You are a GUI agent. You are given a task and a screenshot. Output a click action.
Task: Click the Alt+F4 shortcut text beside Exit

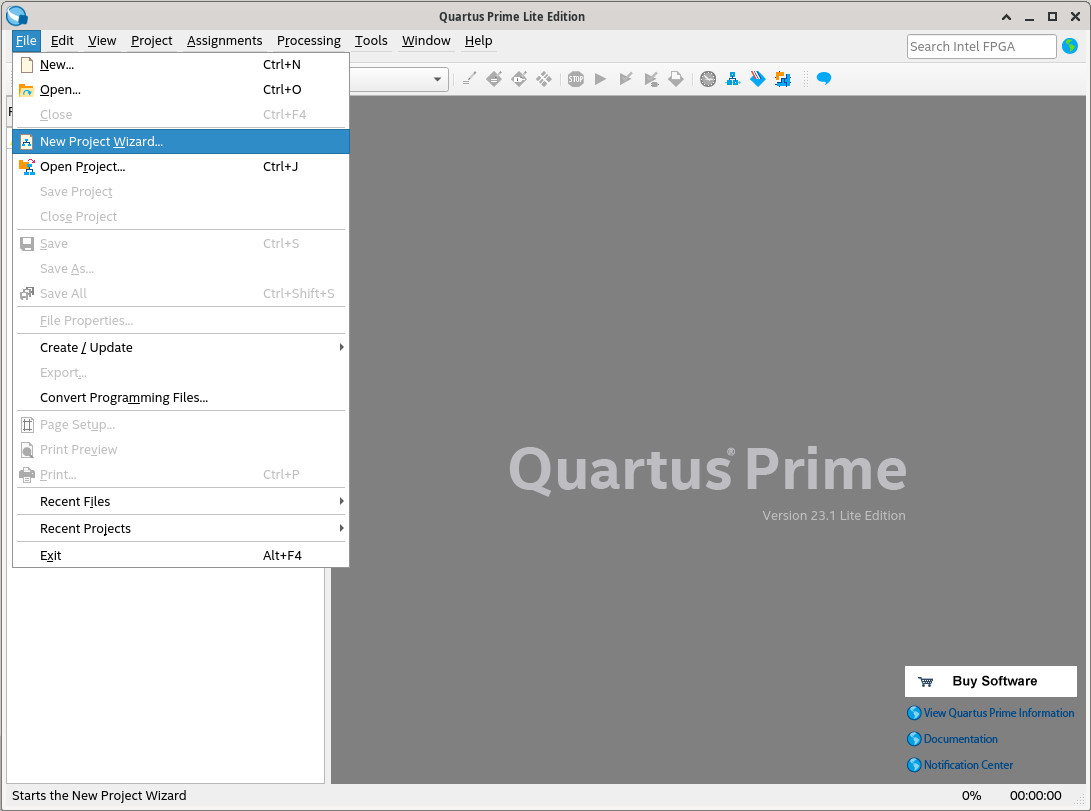point(282,556)
